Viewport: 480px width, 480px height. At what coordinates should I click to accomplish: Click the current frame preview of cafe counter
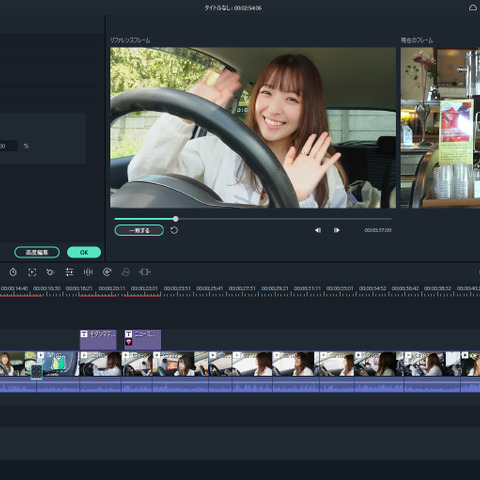pos(440,128)
